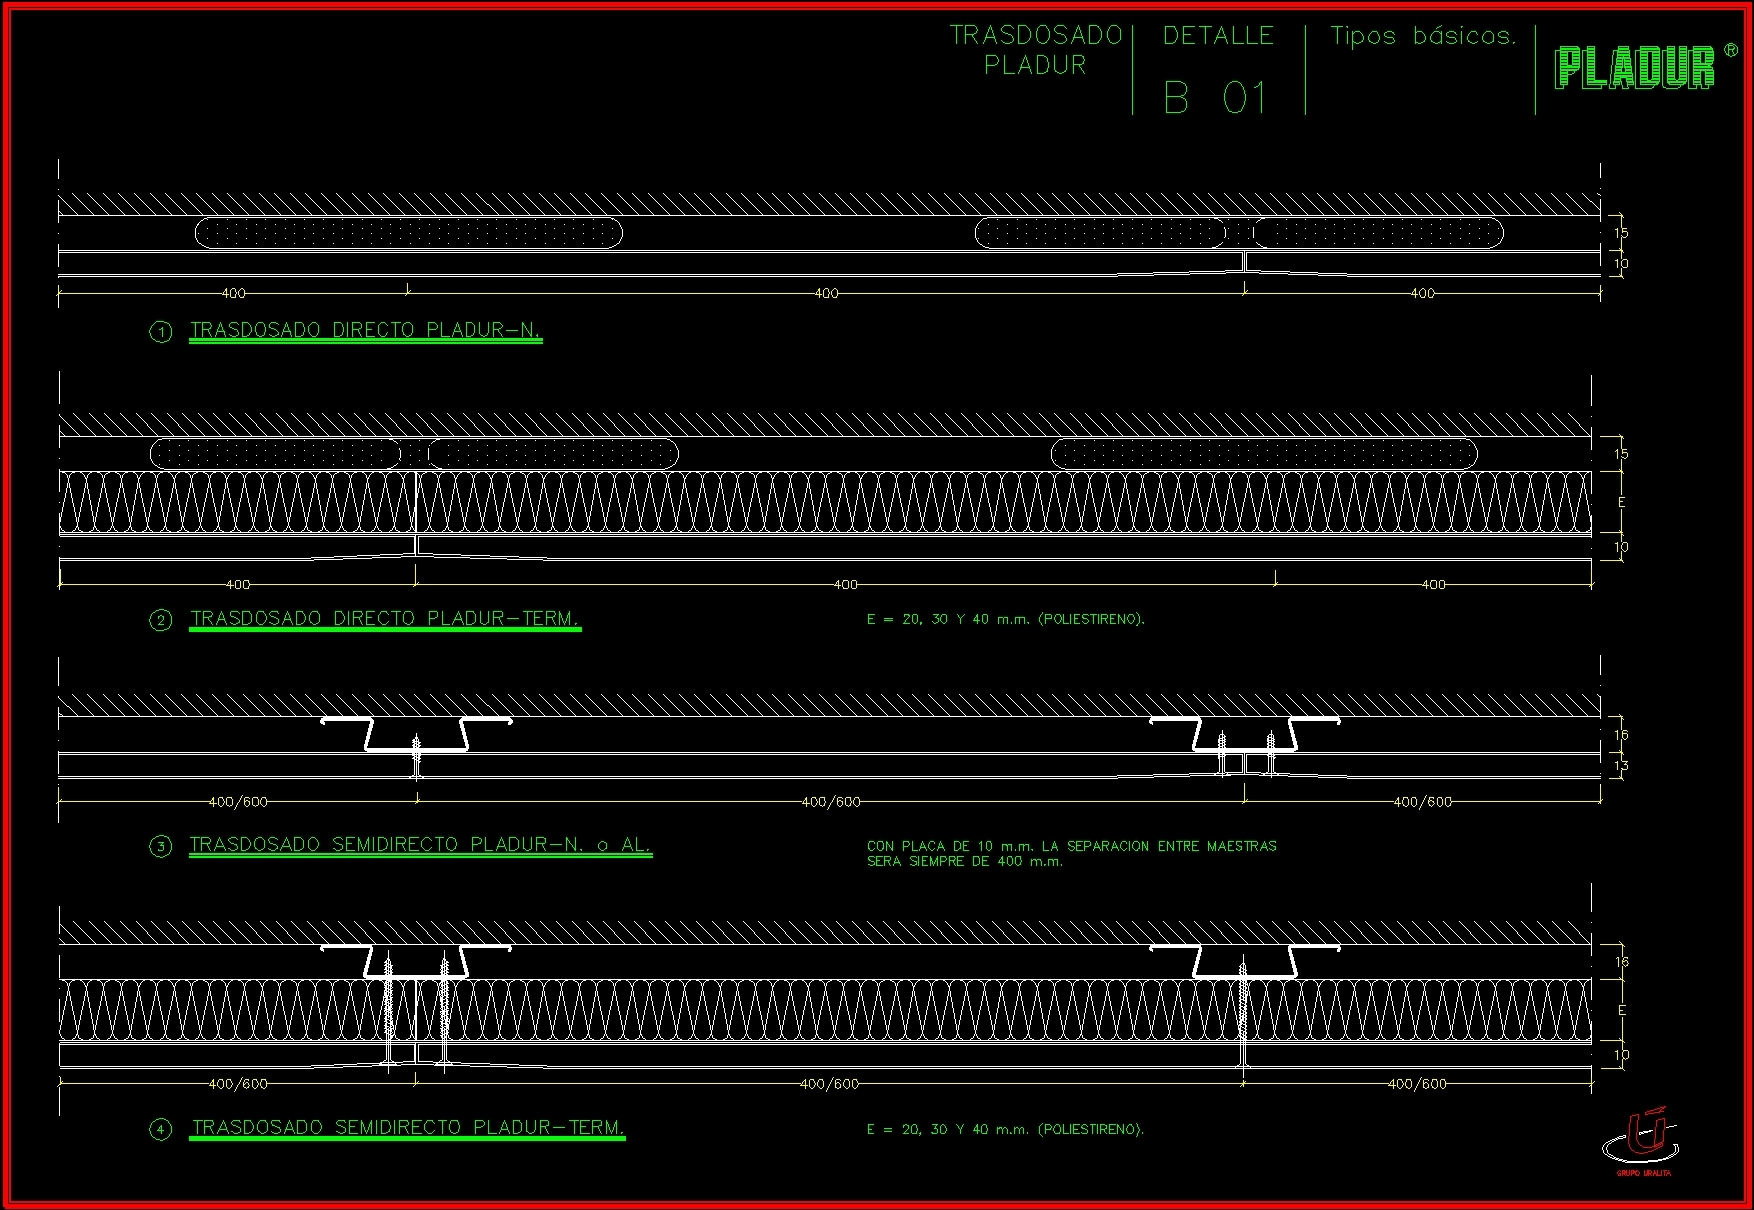Click the 'Tipos básicos.' header text
This screenshot has width=1754, height=1210.
1423,36
